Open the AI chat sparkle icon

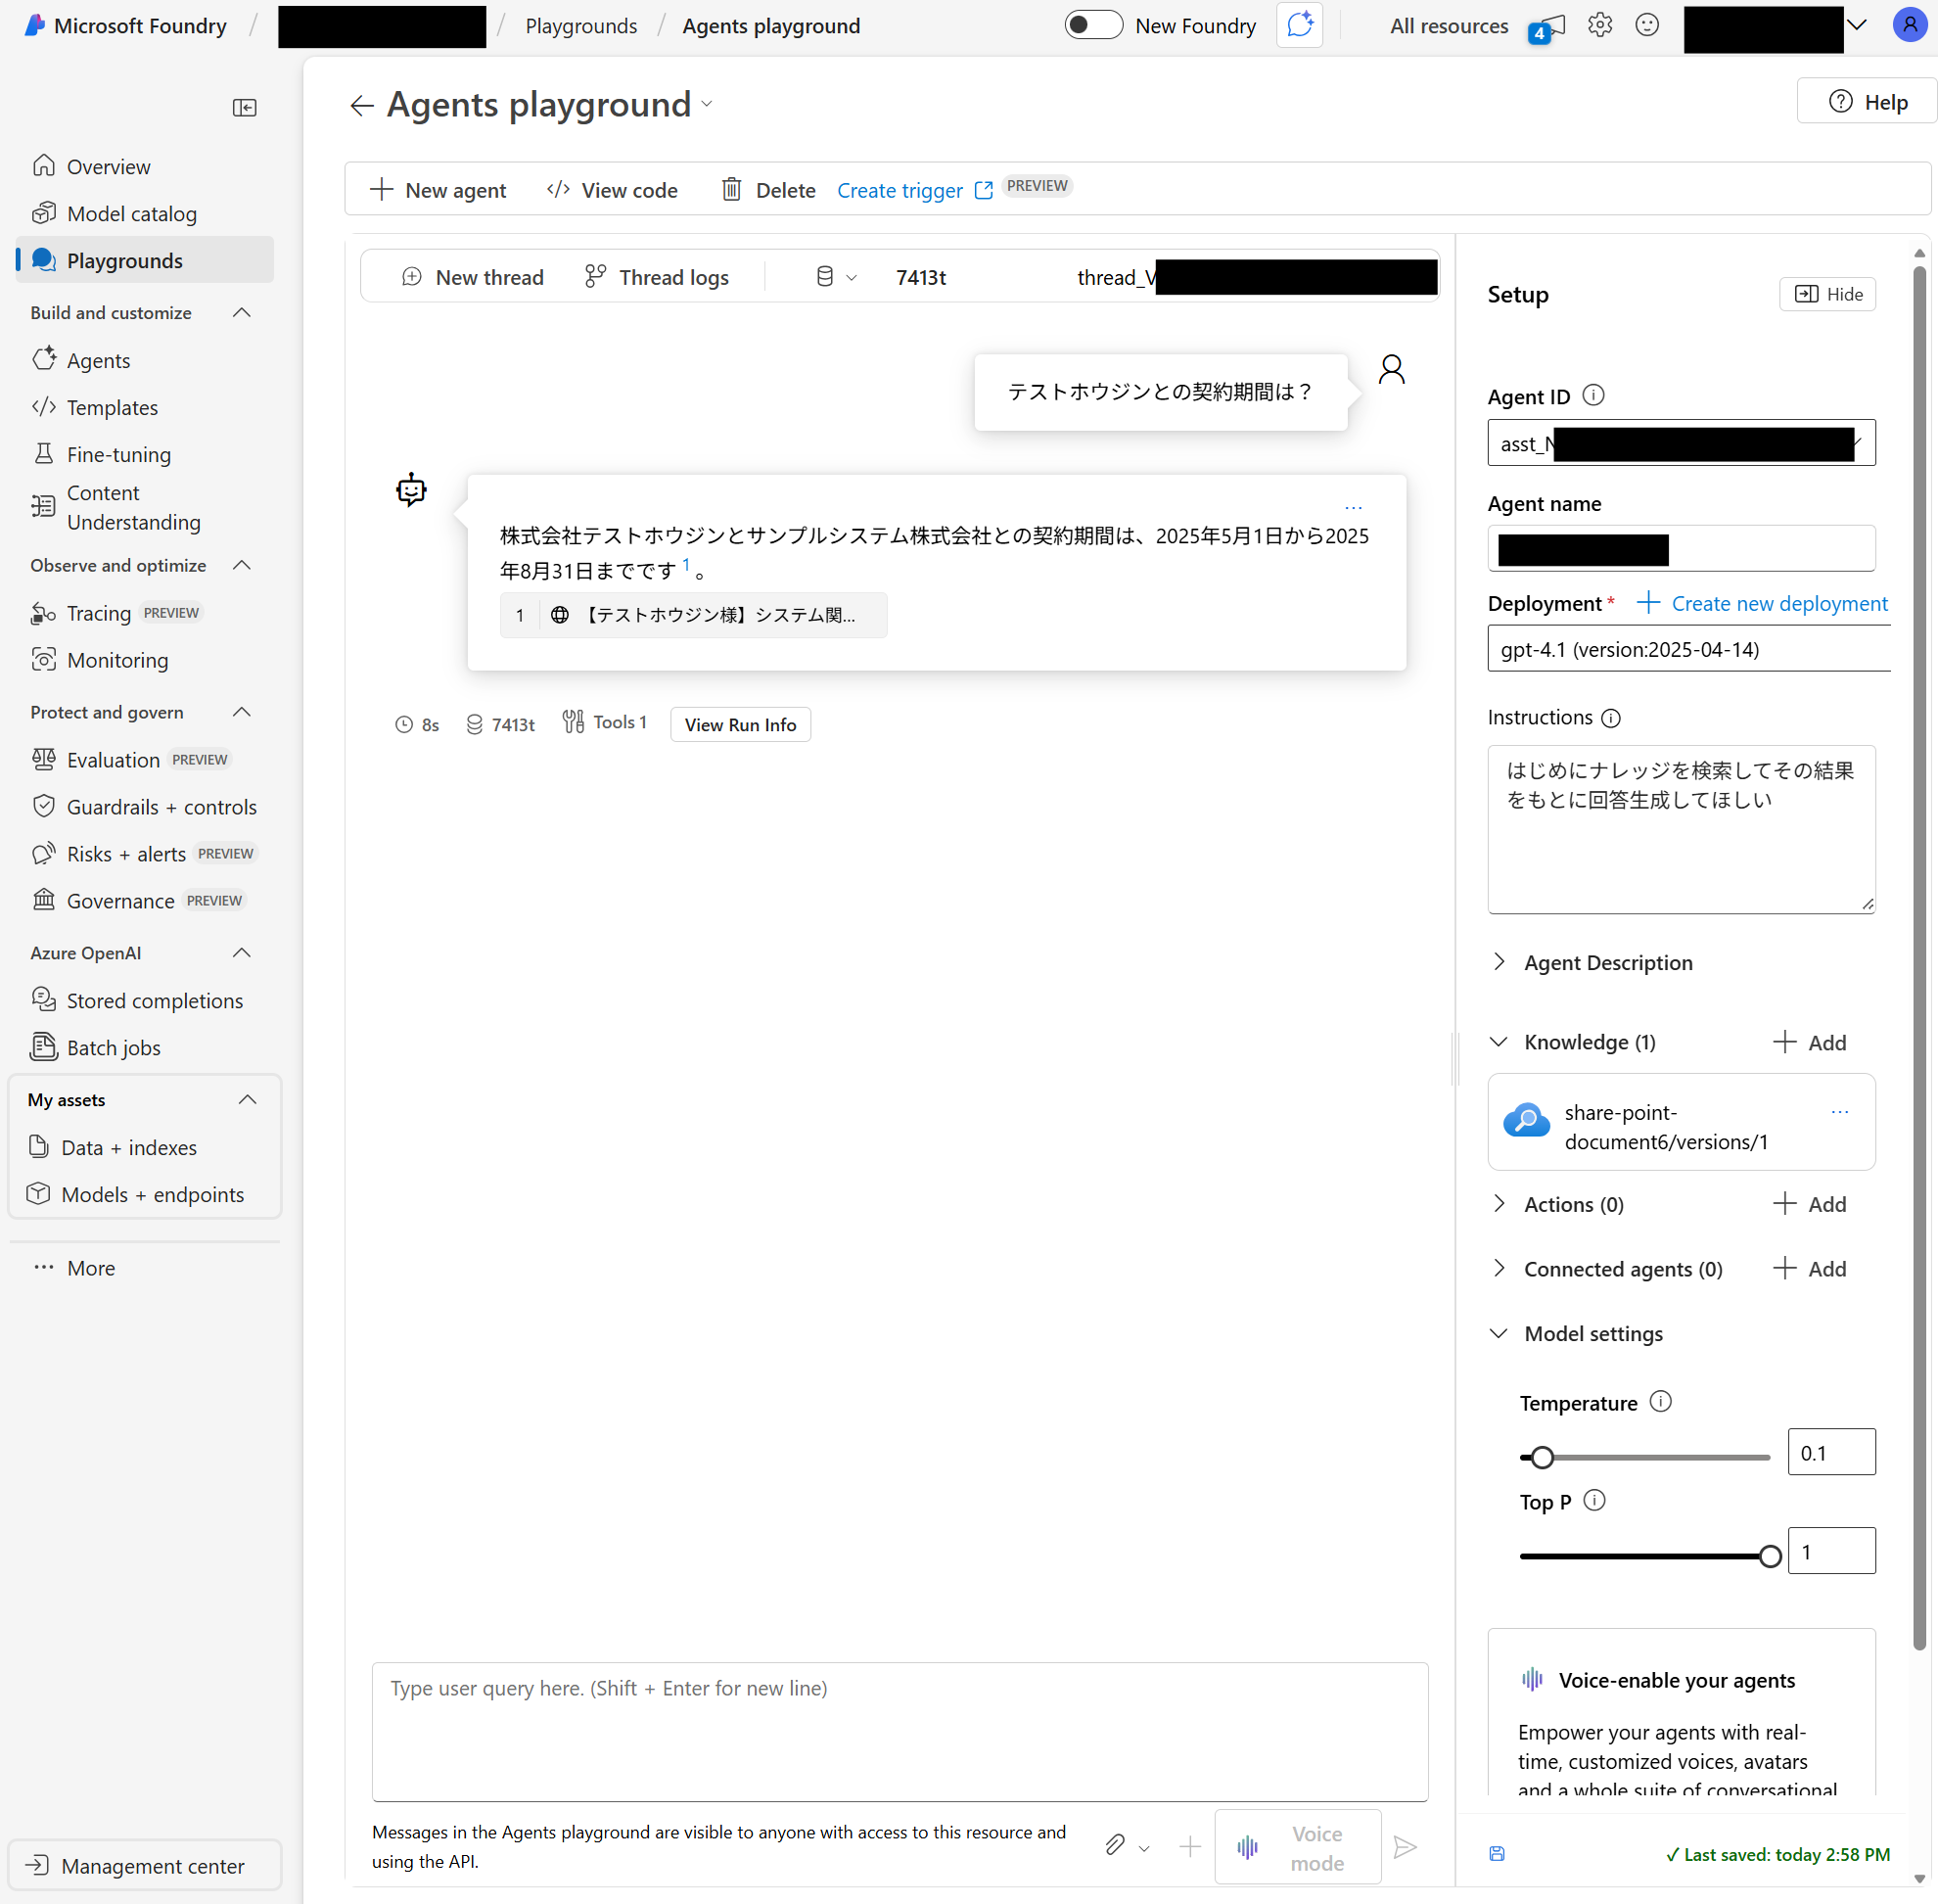click(1299, 26)
